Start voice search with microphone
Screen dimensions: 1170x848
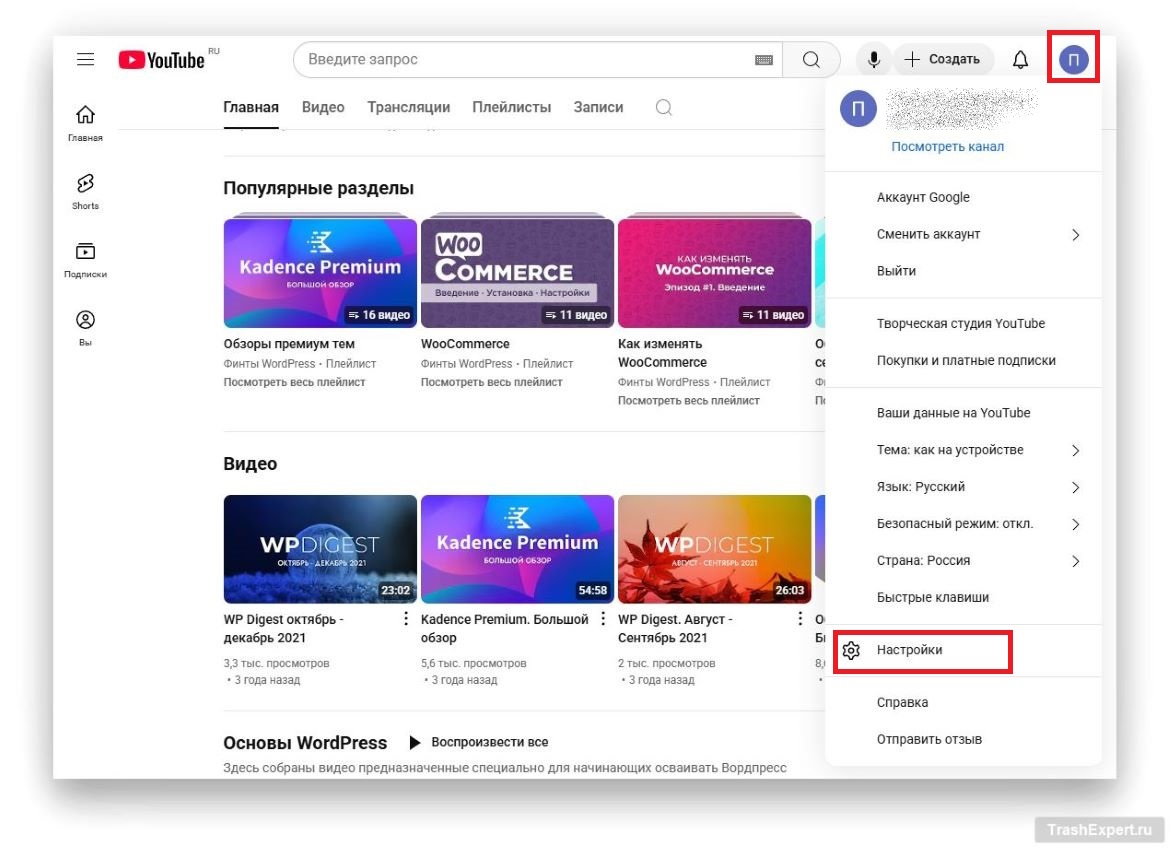tap(873, 59)
